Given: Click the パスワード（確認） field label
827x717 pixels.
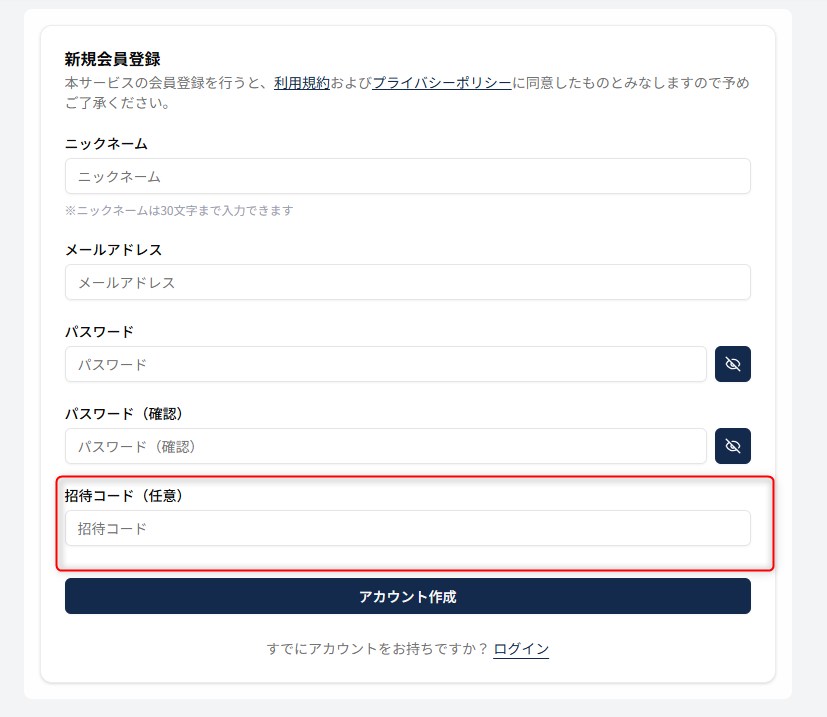Looking at the screenshot, I should click(x=127, y=414).
